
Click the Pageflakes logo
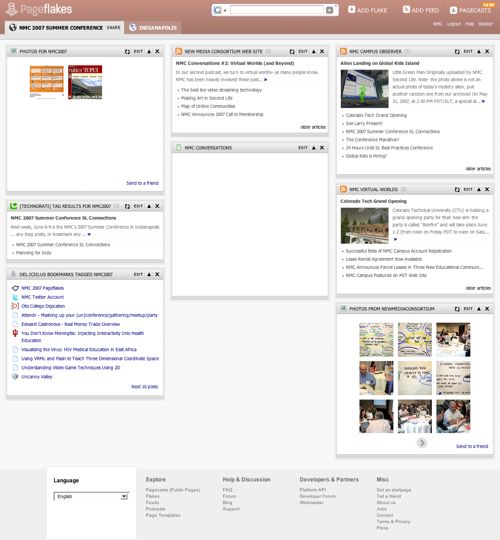39,9
